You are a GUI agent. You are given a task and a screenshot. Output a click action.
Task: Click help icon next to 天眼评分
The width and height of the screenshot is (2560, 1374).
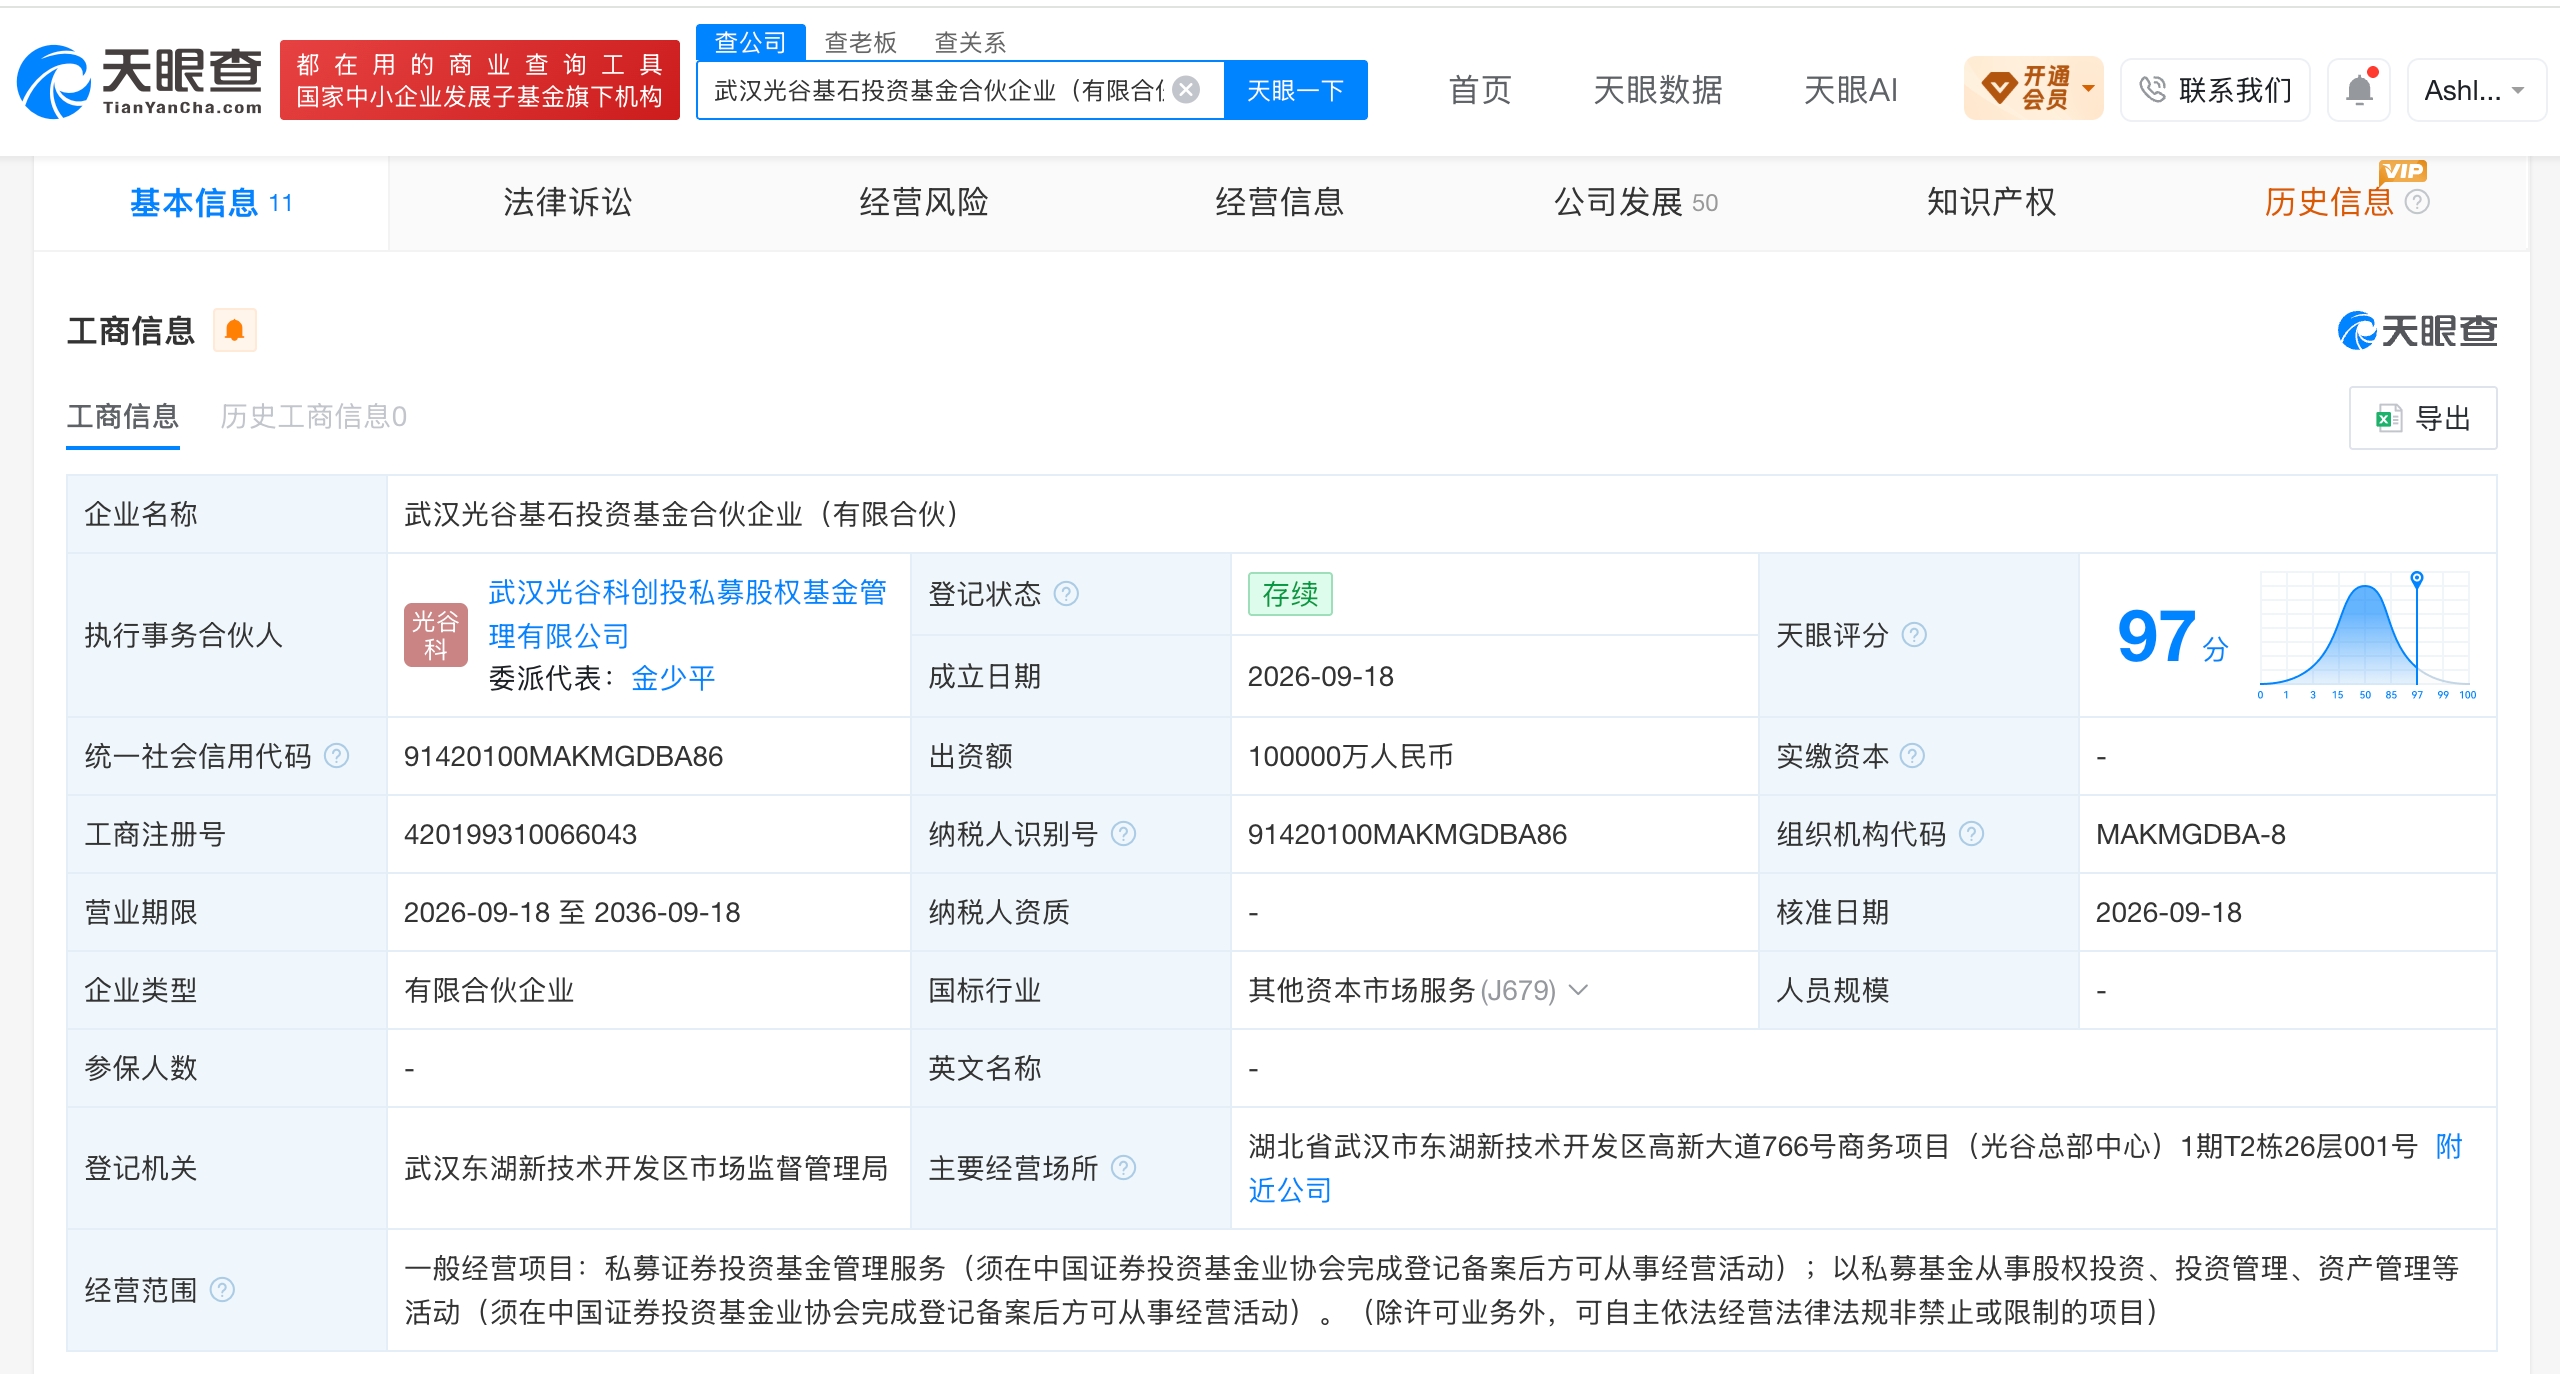pos(1914,635)
